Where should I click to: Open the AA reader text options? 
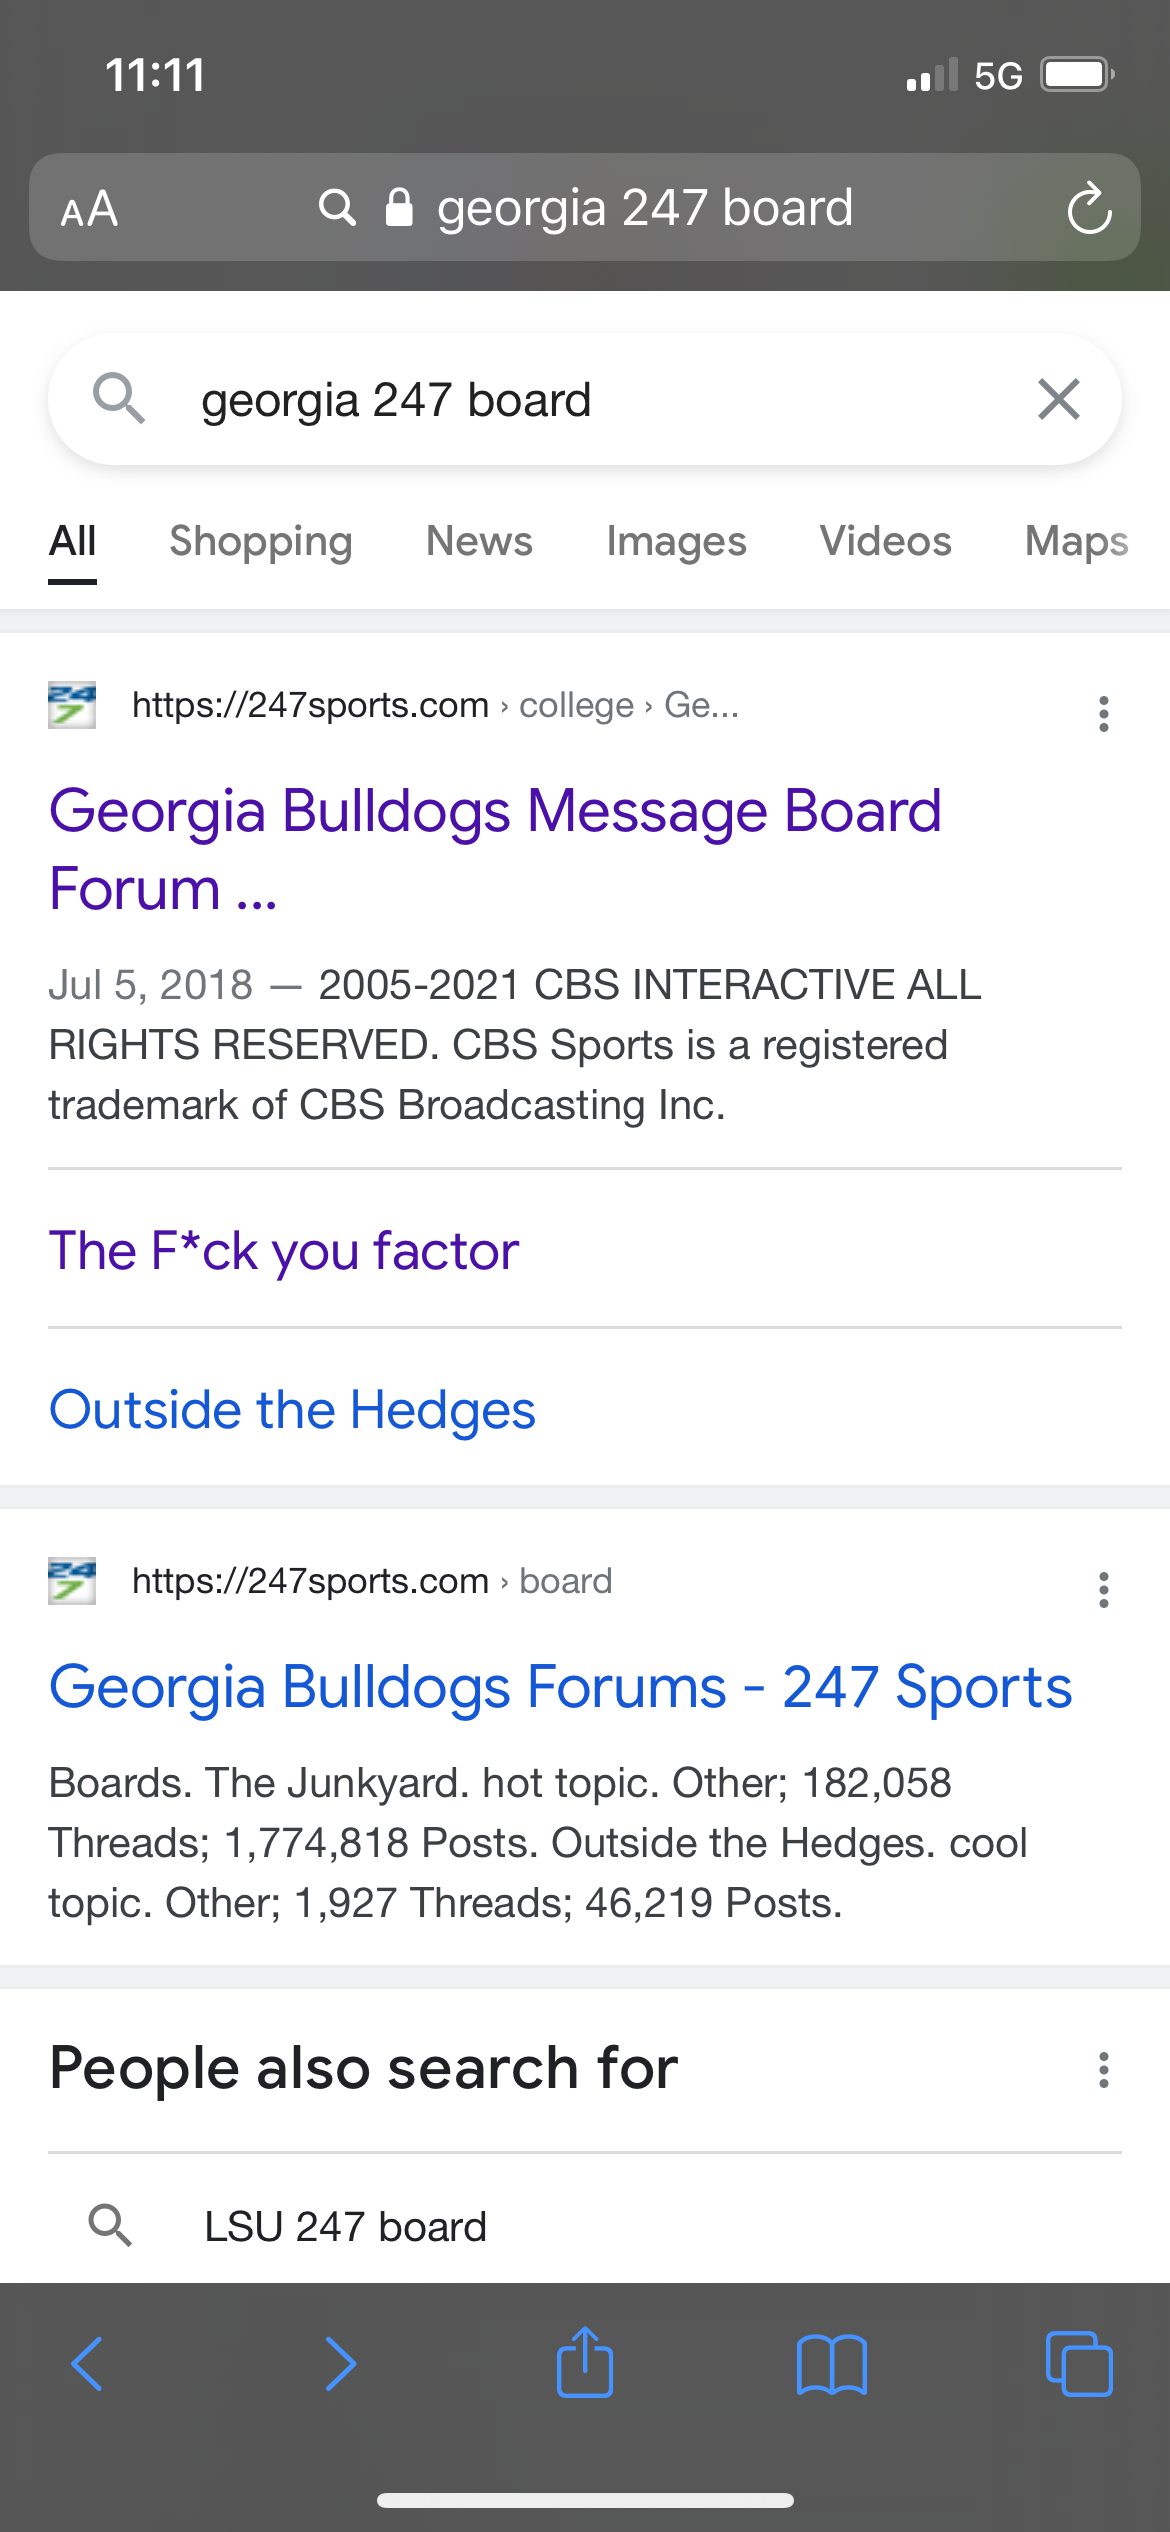(89, 209)
